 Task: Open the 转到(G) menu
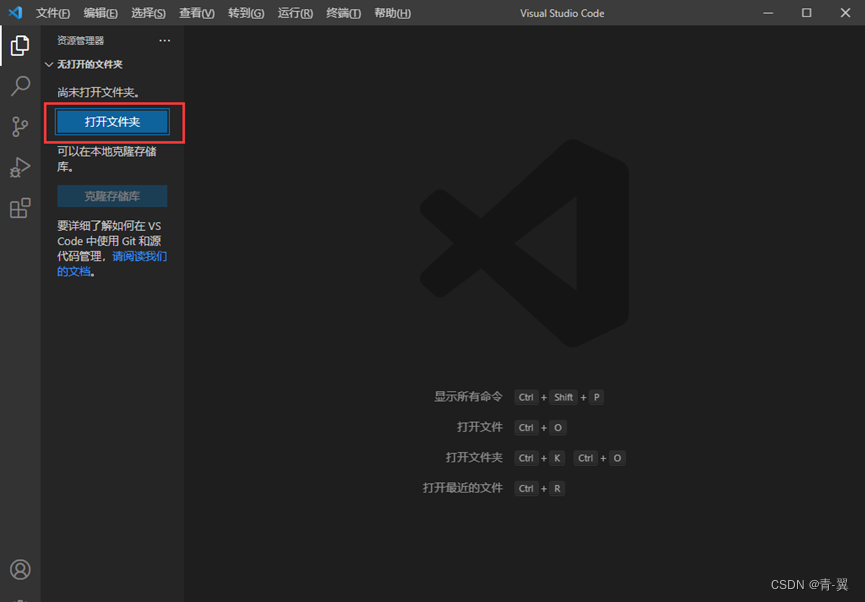point(246,13)
